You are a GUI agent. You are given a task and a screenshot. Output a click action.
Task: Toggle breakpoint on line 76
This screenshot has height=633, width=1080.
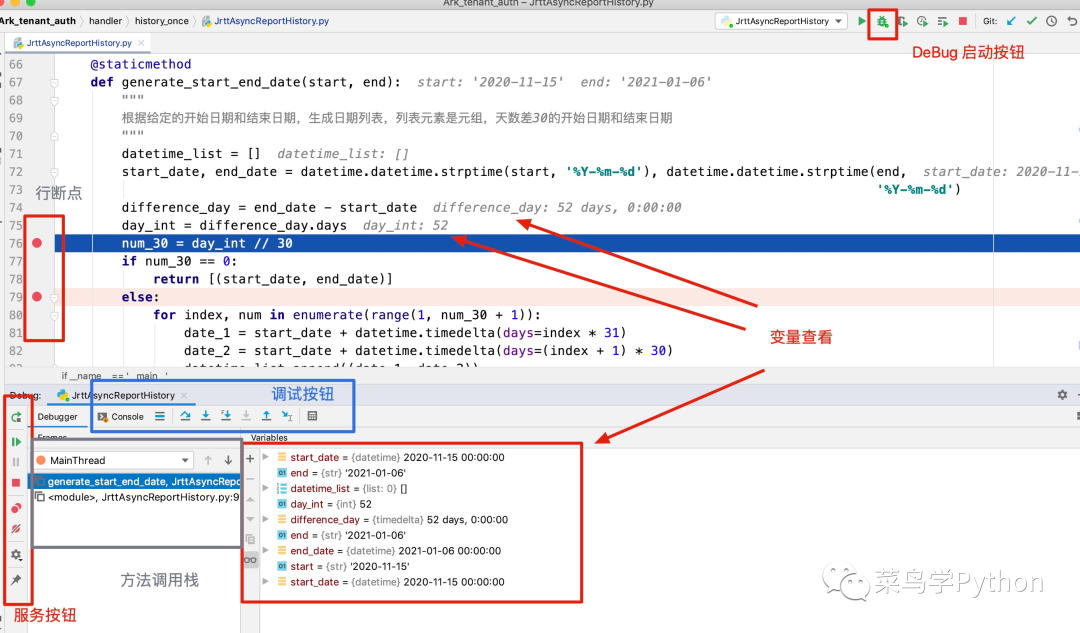37,243
